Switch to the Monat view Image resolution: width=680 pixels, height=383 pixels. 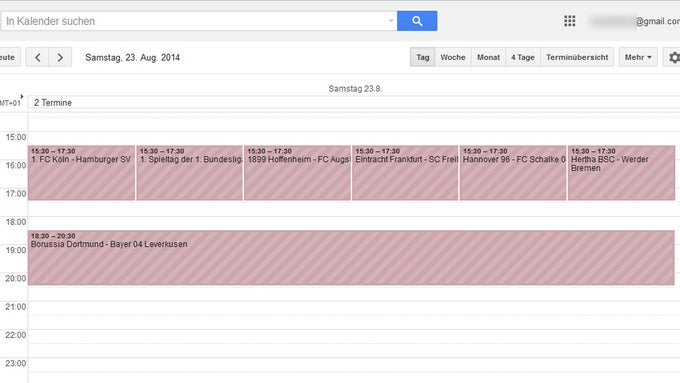(x=488, y=57)
